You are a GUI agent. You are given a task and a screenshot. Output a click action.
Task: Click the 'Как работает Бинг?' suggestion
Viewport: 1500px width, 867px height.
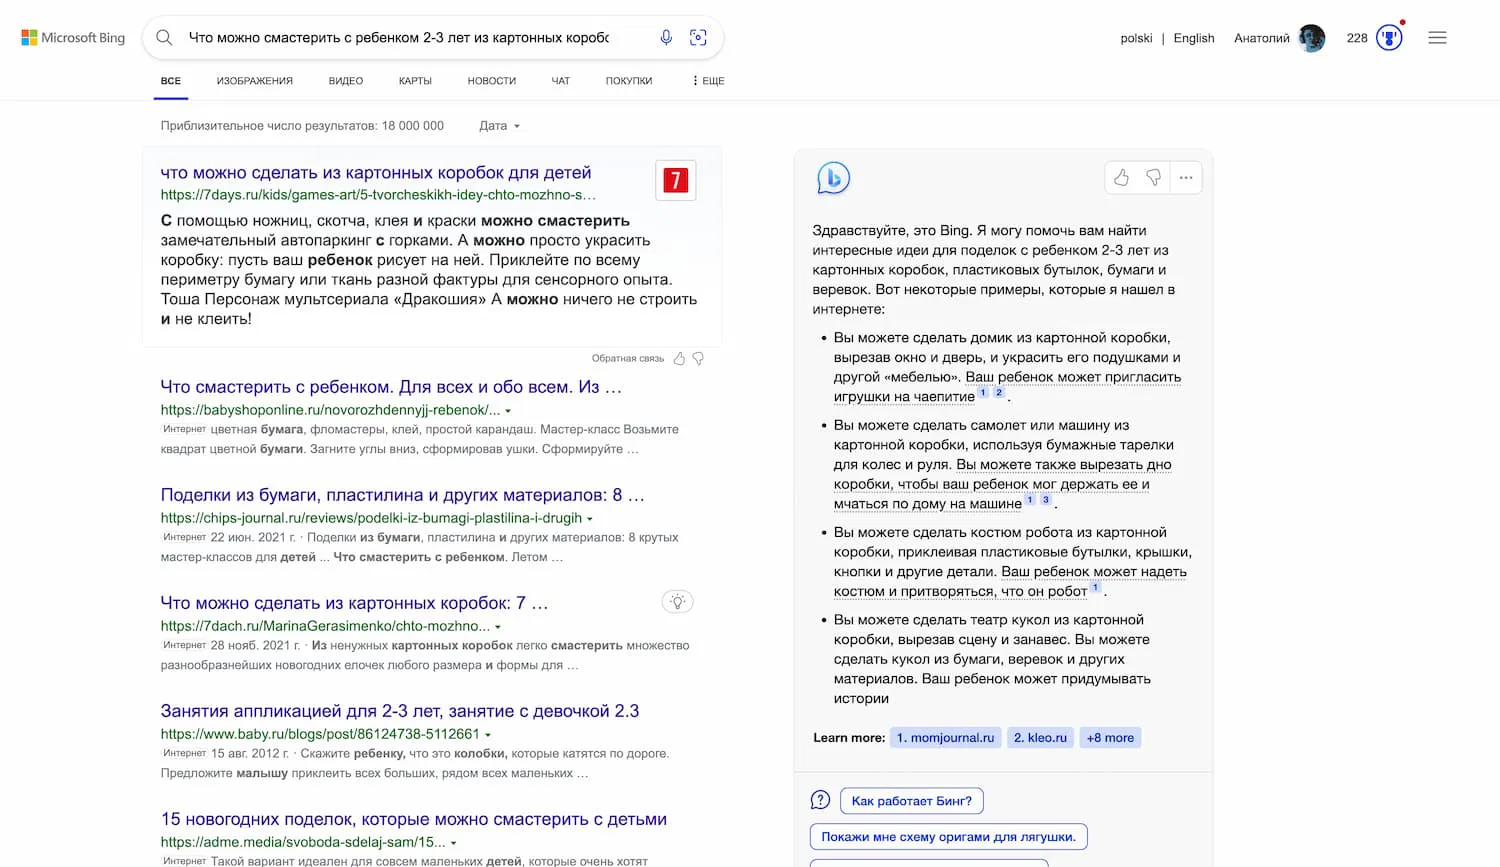pyautogui.click(x=912, y=801)
